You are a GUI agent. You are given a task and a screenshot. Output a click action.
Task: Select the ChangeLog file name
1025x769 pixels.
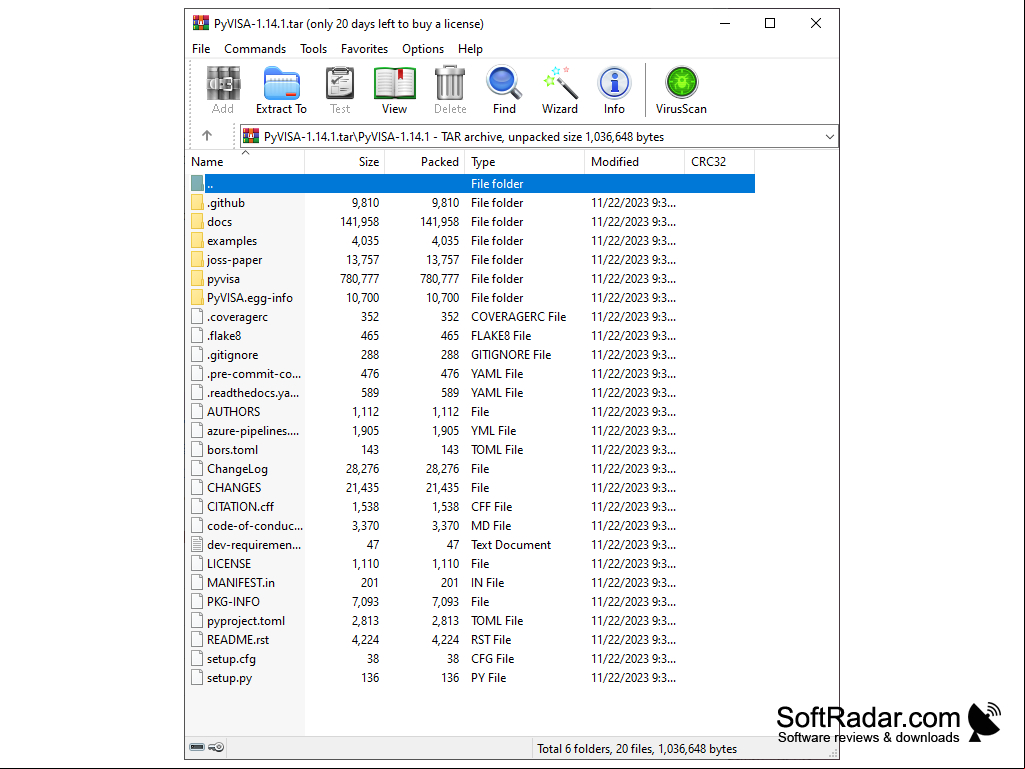pos(237,468)
